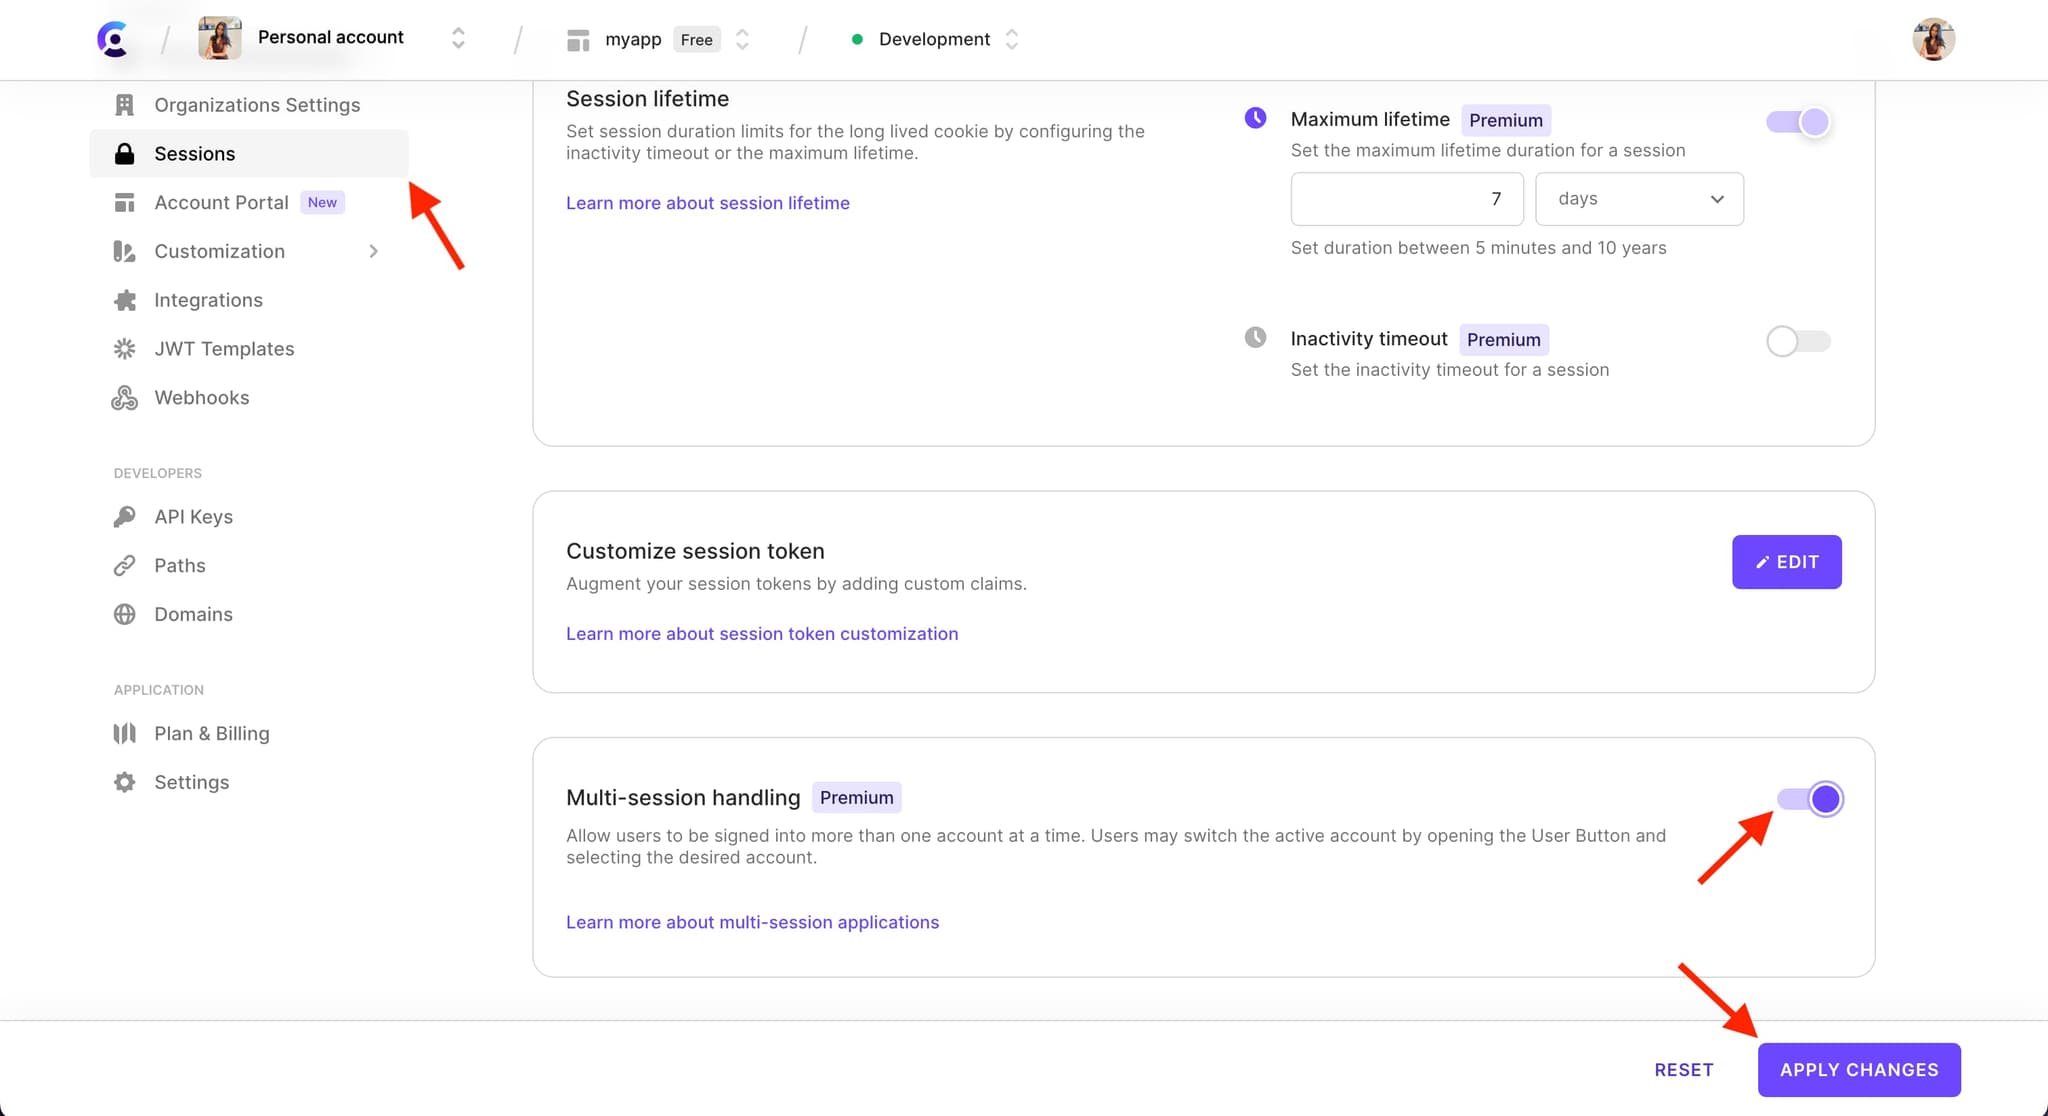Click the Customization sidebar icon
Image resolution: width=2048 pixels, height=1116 pixels.
click(125, 250)
